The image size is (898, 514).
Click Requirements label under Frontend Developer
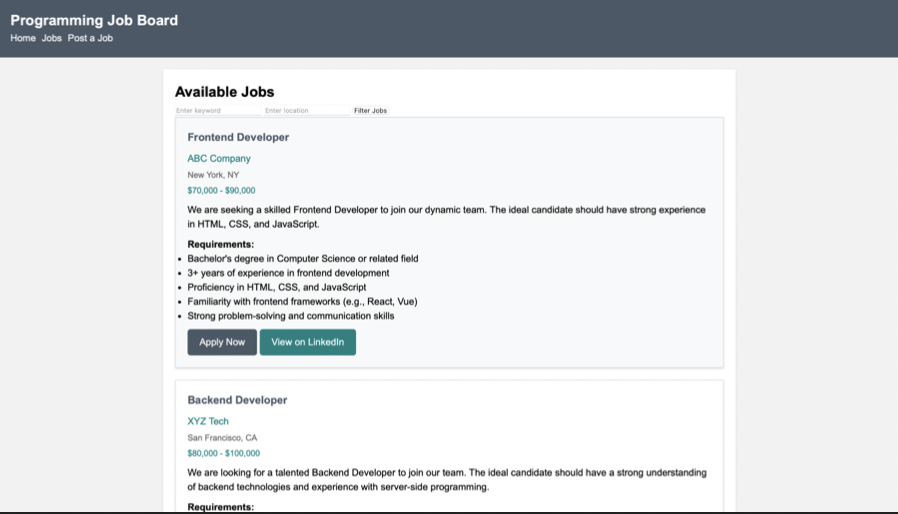[x=220, y=244]
